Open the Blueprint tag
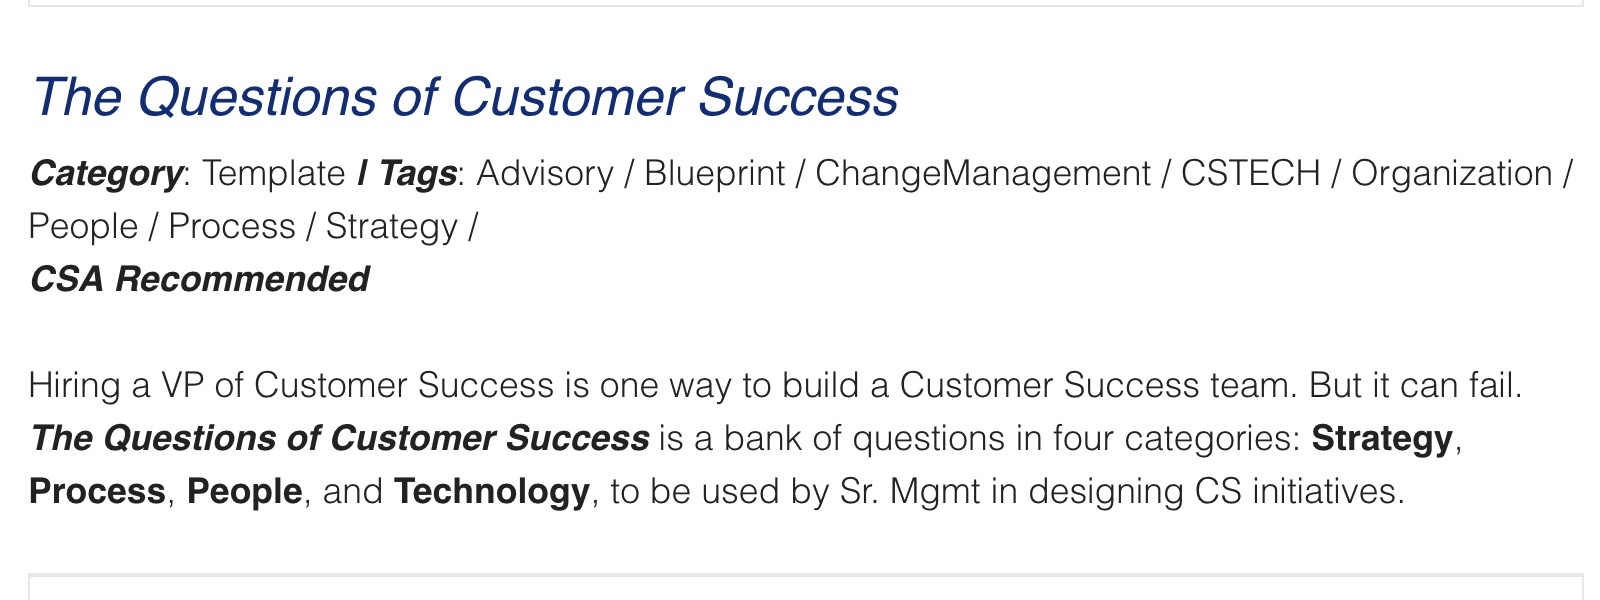 [x=714, y=174]
